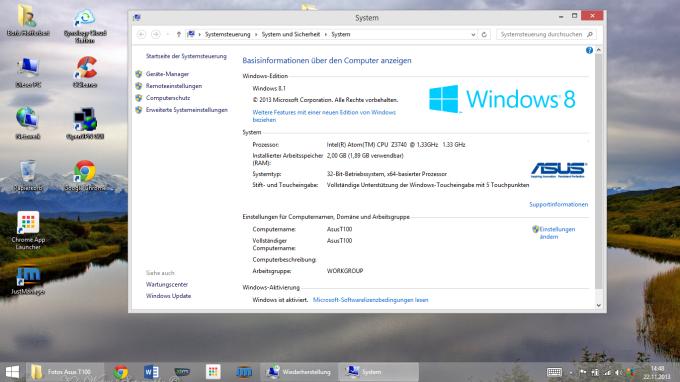This screenshot has height=382, width=680.
Task: Click the refresh button in address bar
Action: 484,34
